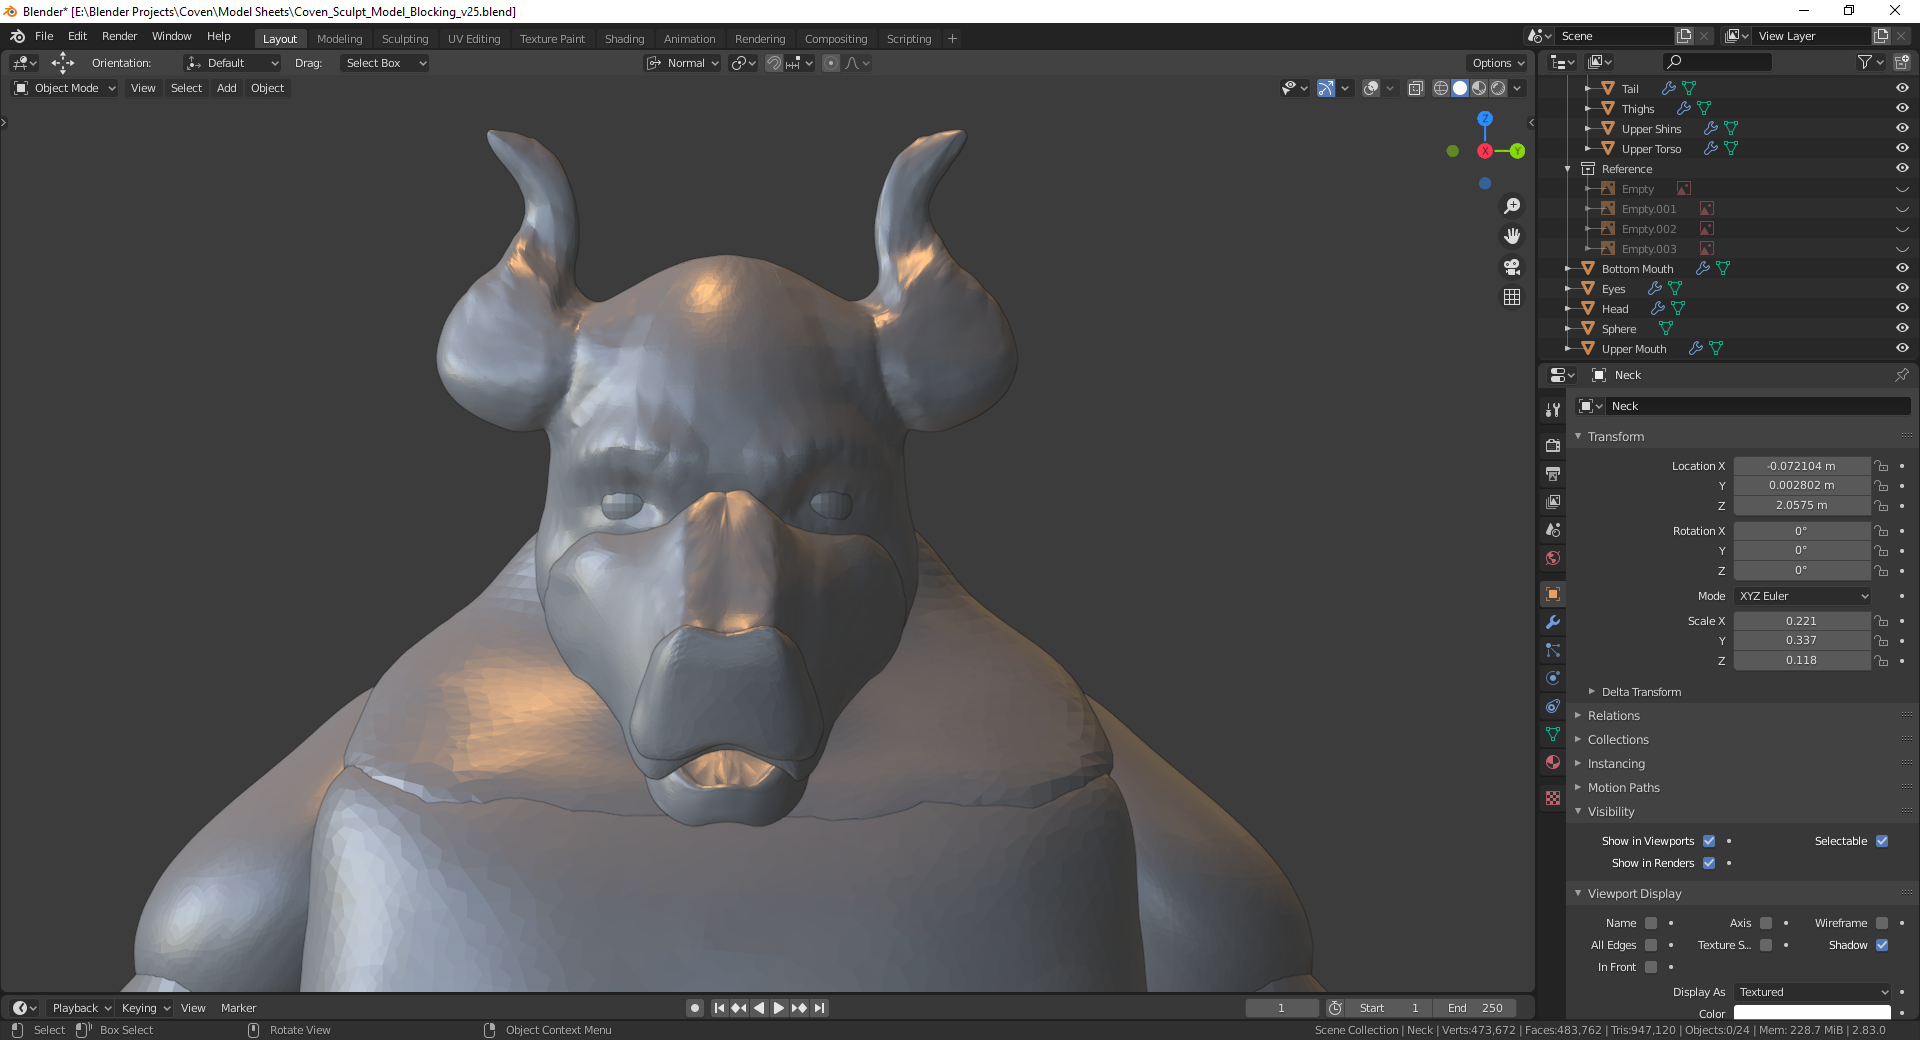Switch to the Sculpting workspace tab

pos(405,38)
